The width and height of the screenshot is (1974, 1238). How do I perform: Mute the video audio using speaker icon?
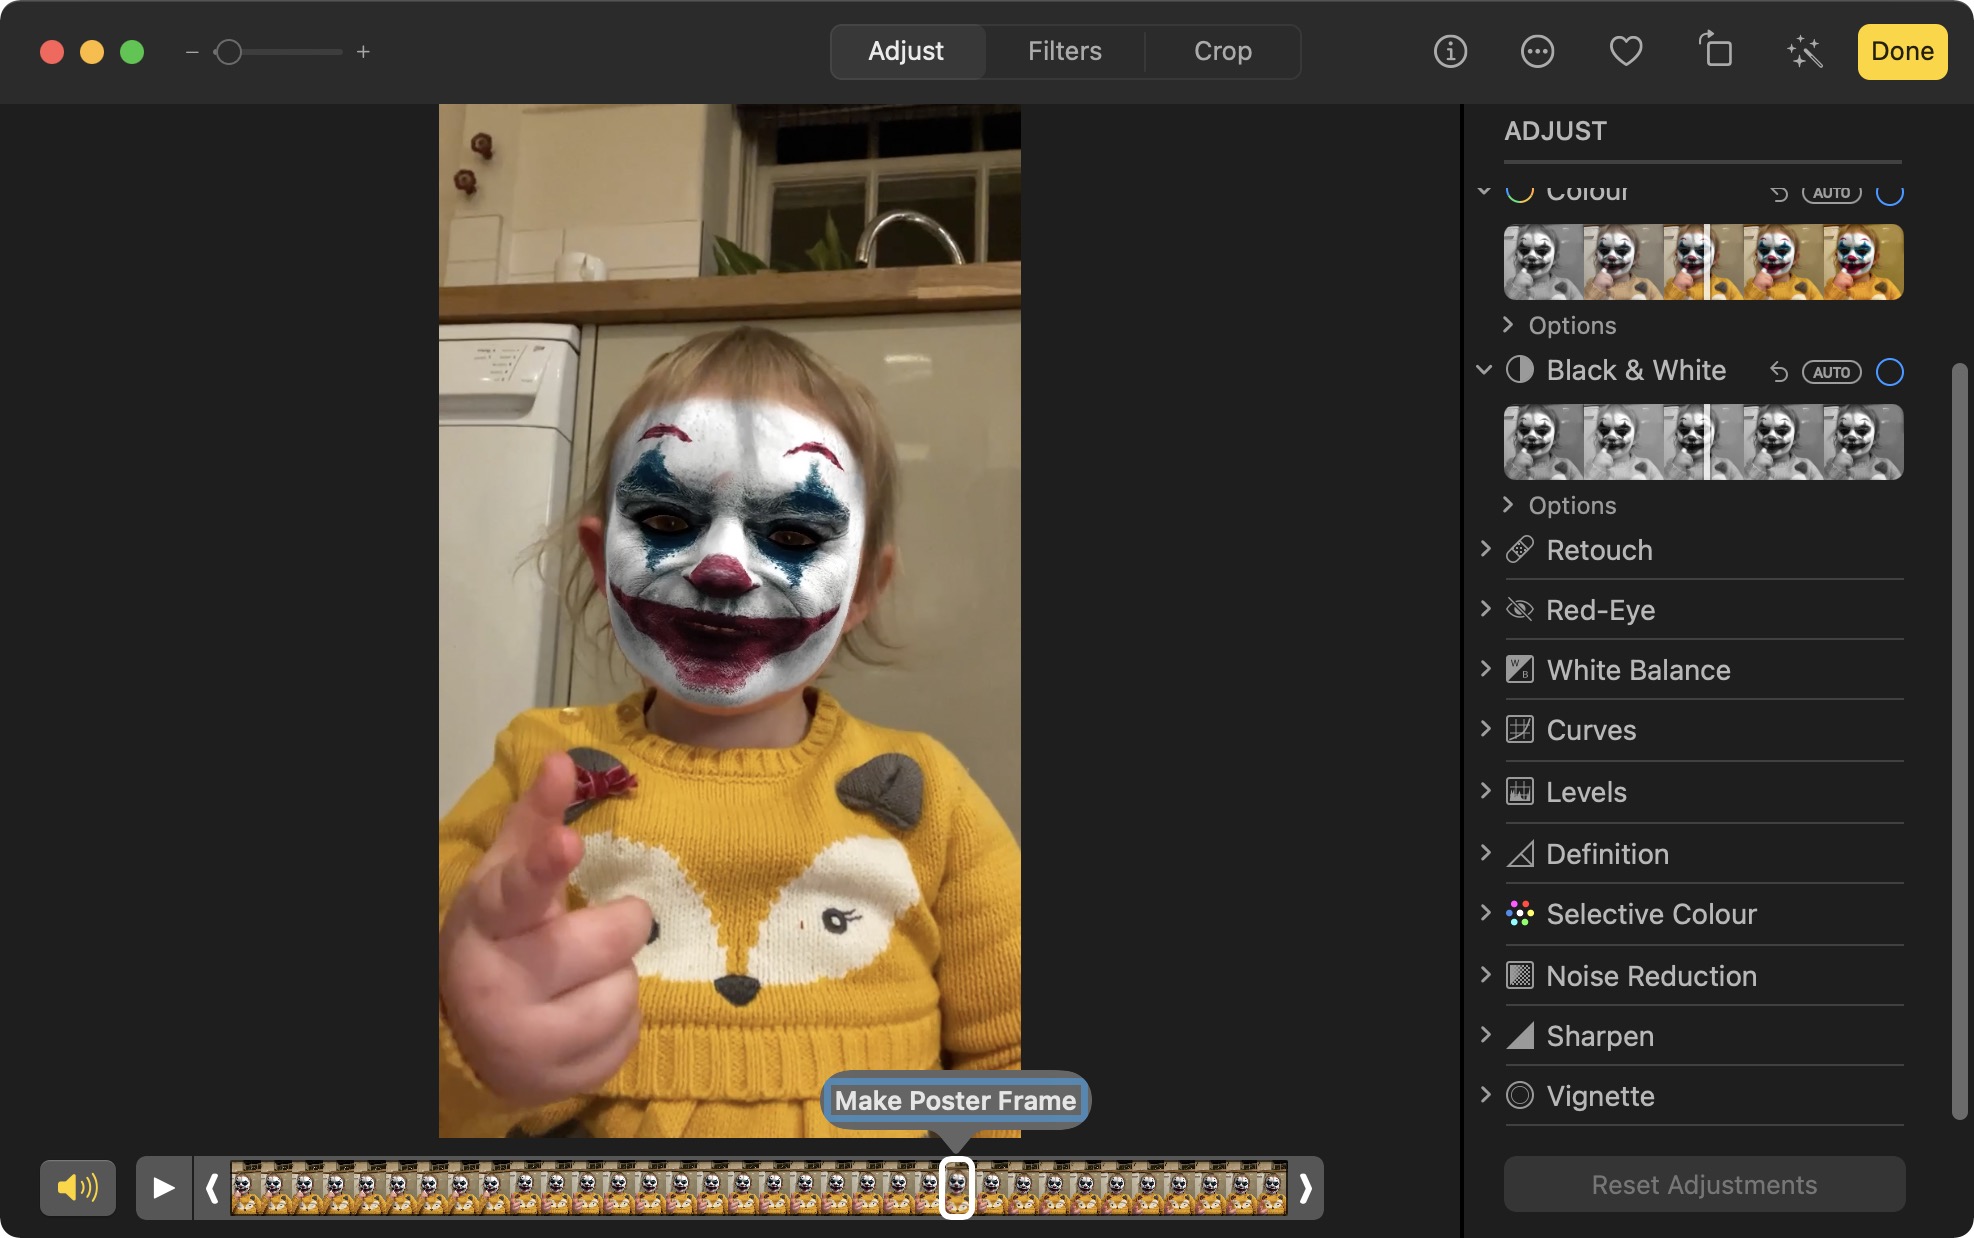tap(77, 1185)
